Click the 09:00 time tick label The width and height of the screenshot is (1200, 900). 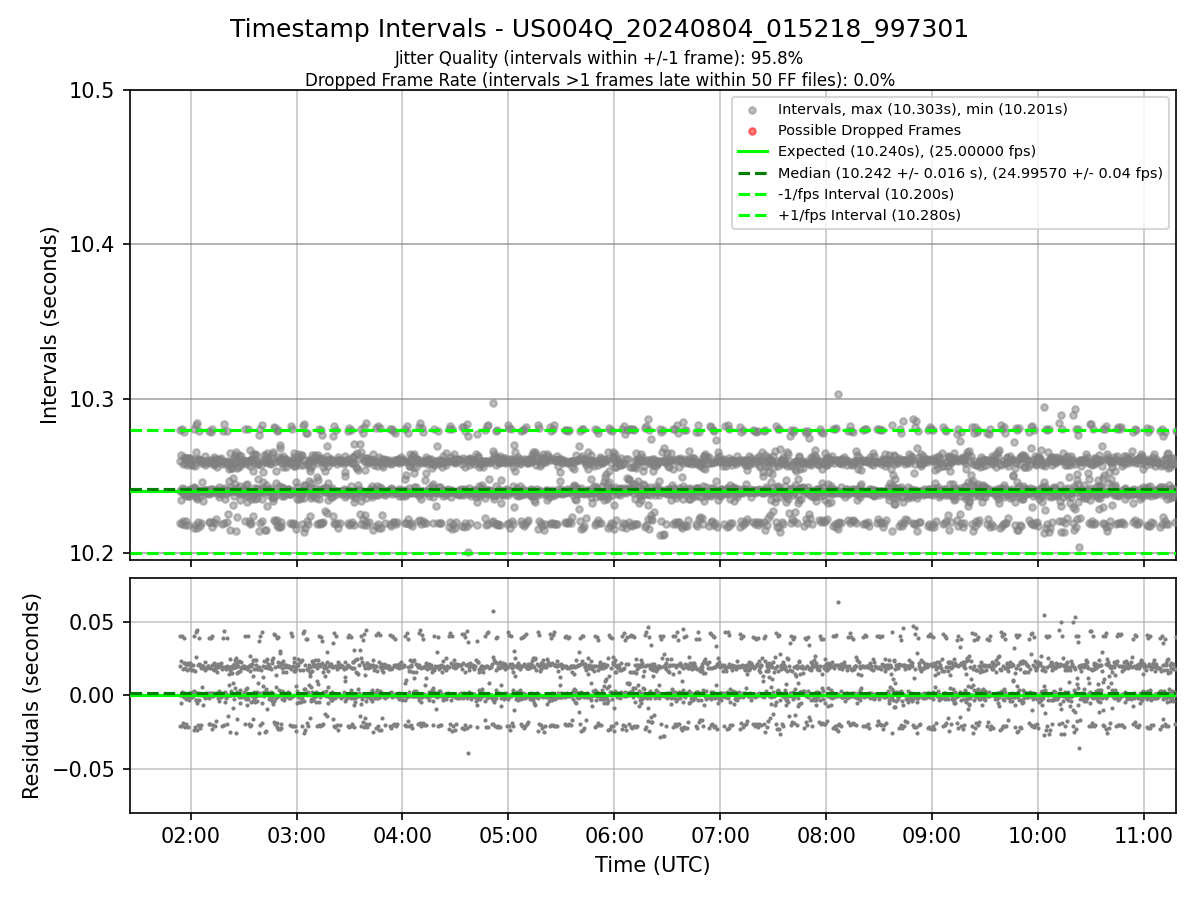coord(932,835)
